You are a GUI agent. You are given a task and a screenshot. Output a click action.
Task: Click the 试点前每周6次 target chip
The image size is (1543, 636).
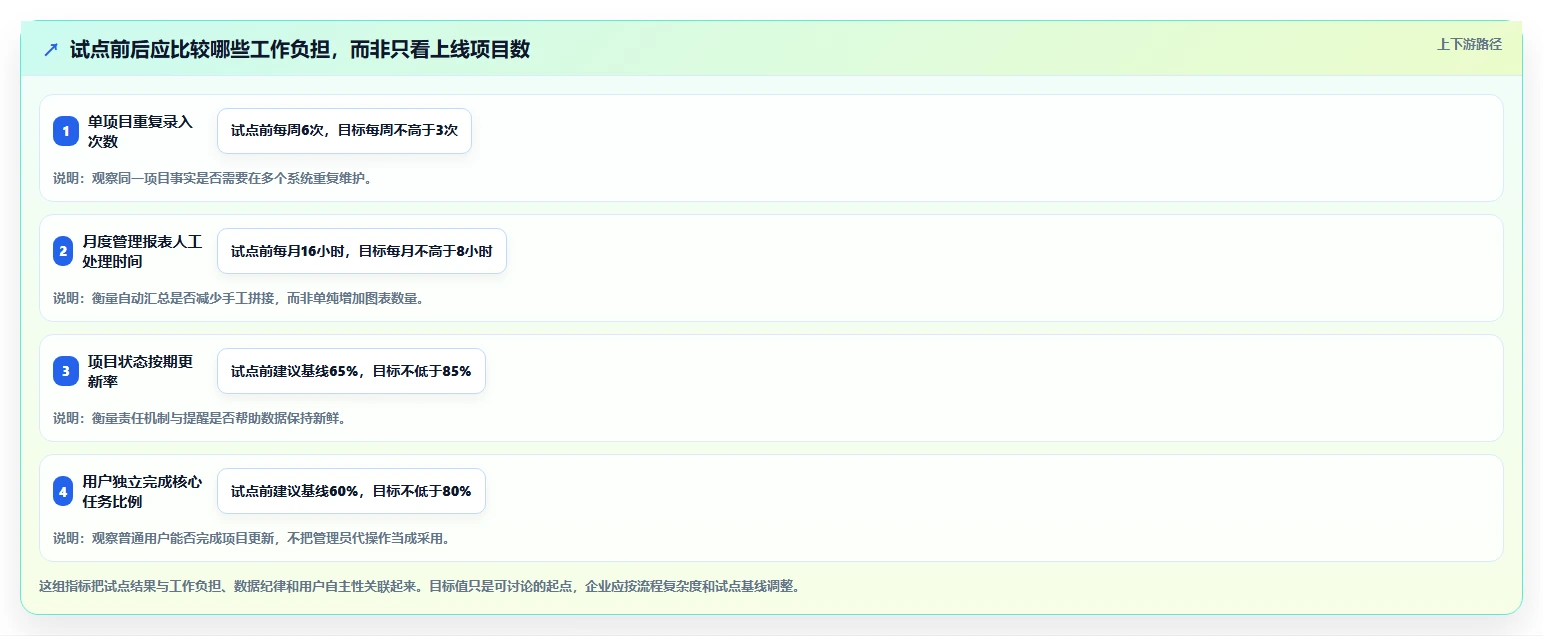click(344, 131)
